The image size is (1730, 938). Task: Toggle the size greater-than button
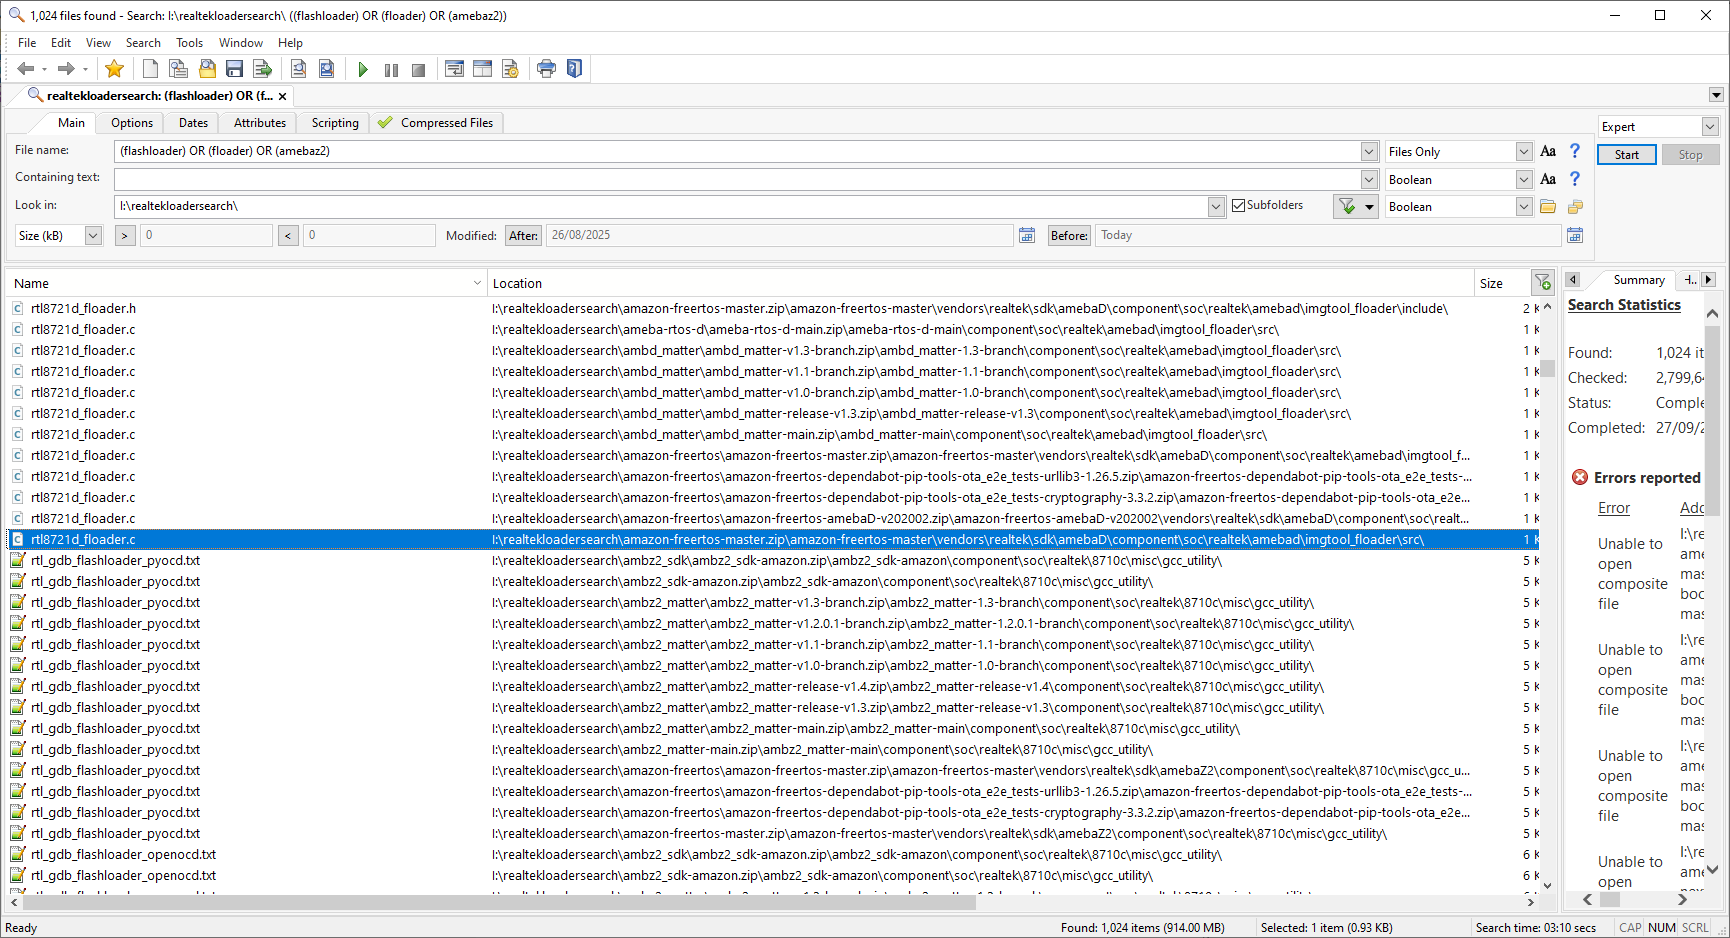tap(125, 236)
